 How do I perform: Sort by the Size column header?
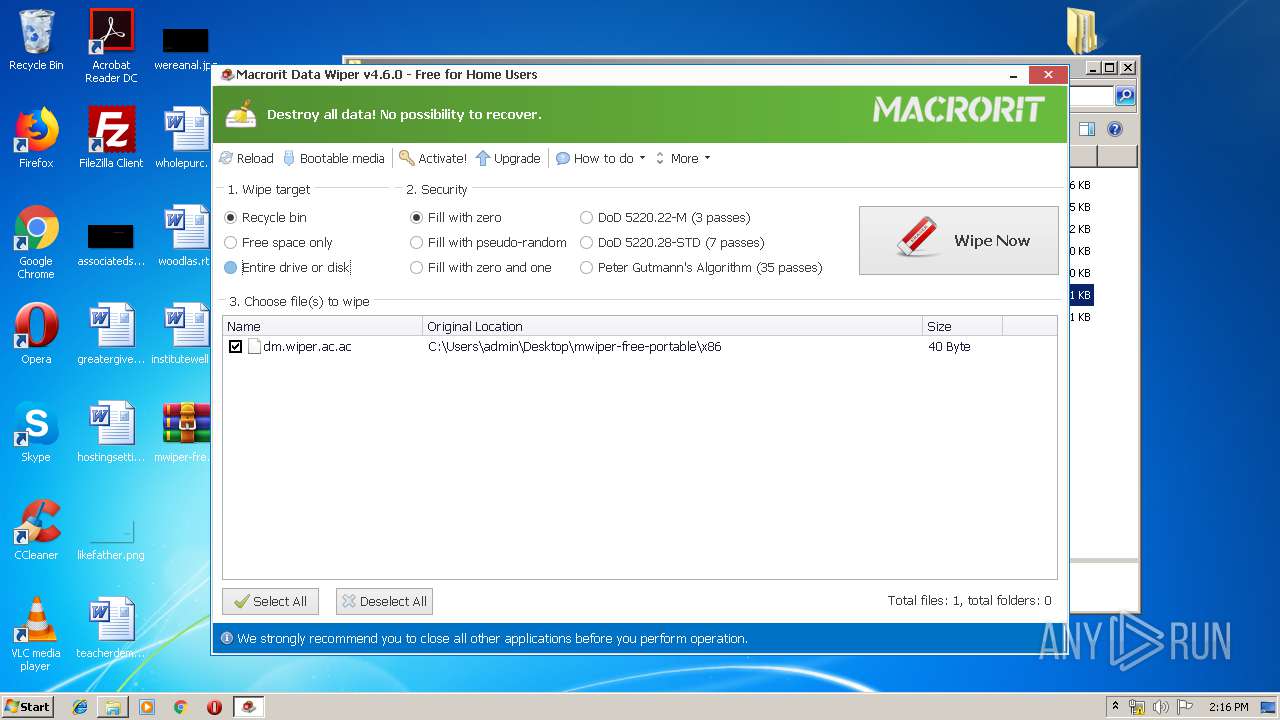[x=962, y=326]
